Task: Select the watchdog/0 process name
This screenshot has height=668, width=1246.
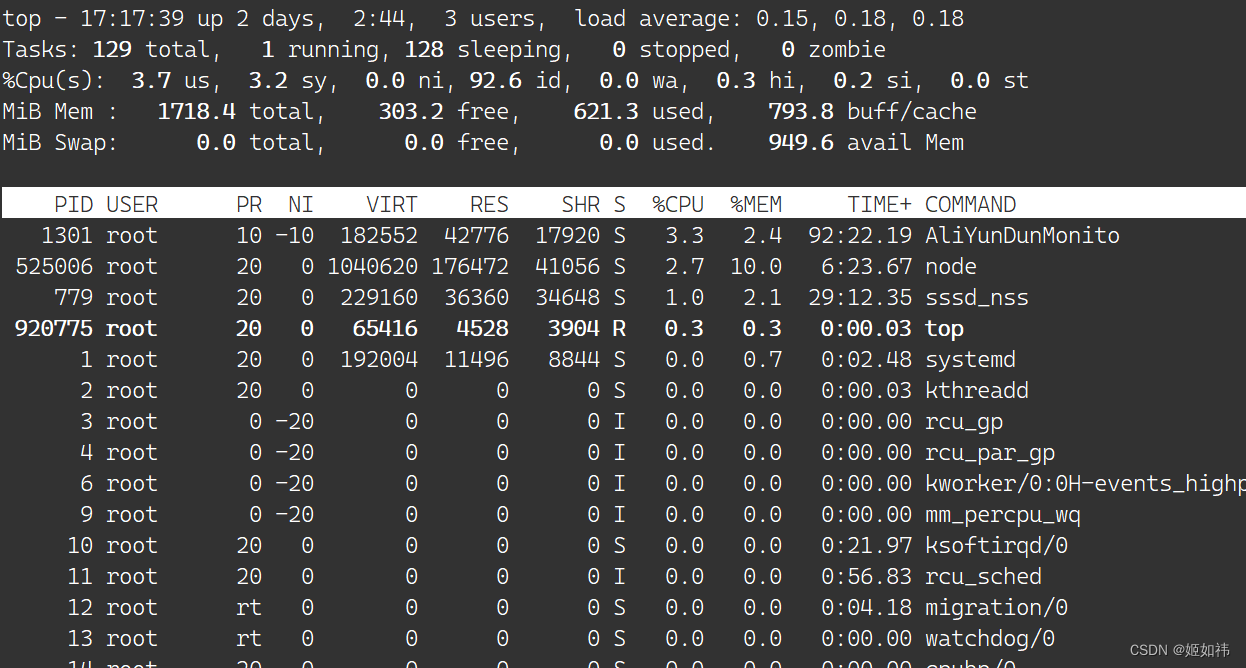Action: point(990,639)
